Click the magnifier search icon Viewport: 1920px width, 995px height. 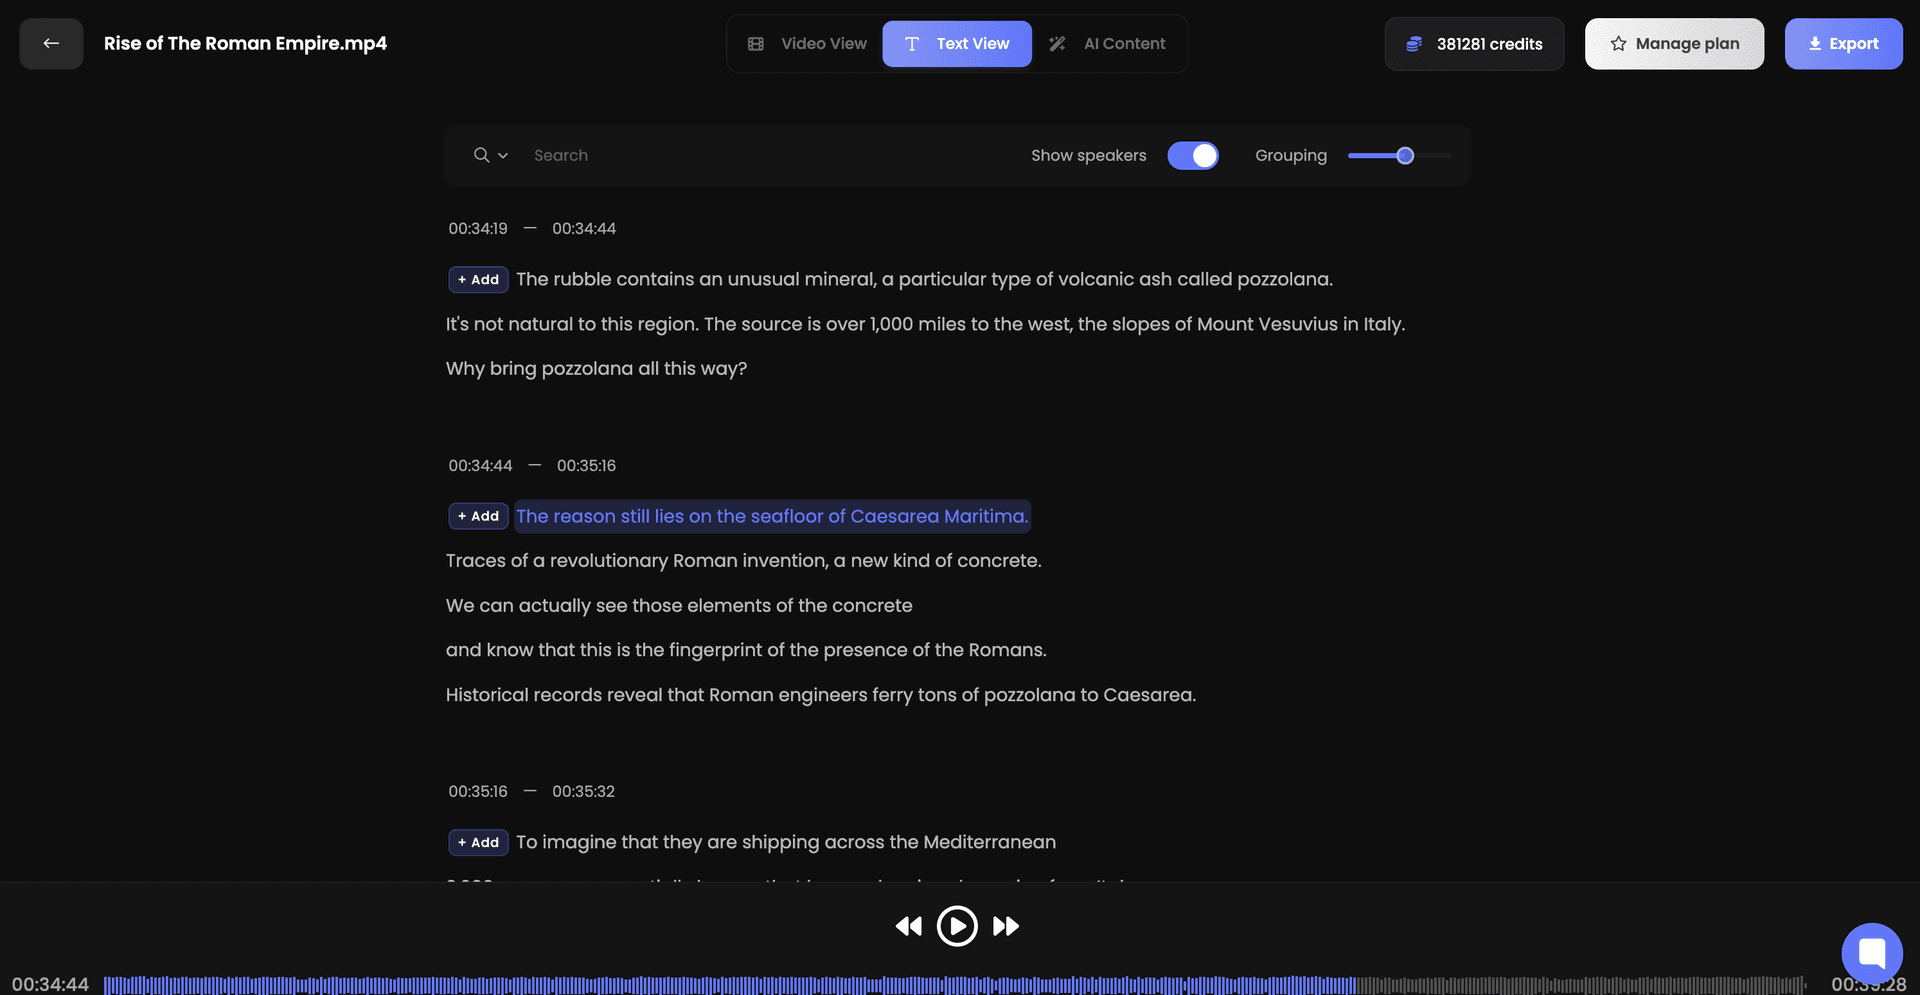click(482, 155)
